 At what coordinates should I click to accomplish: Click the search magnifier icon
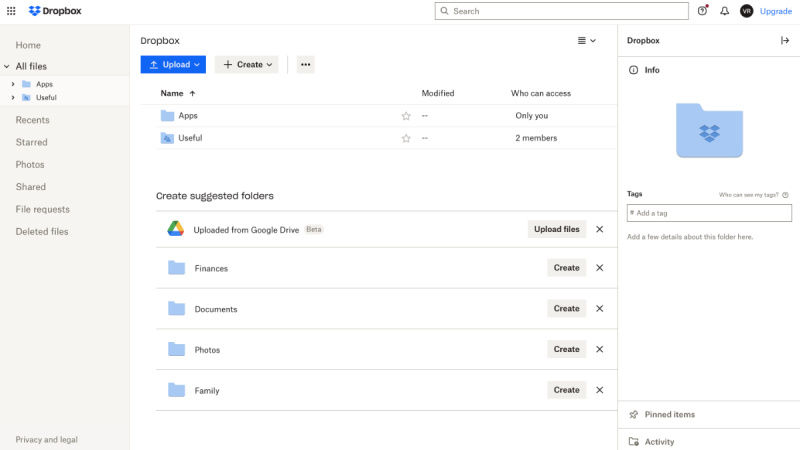pos(444,11)
